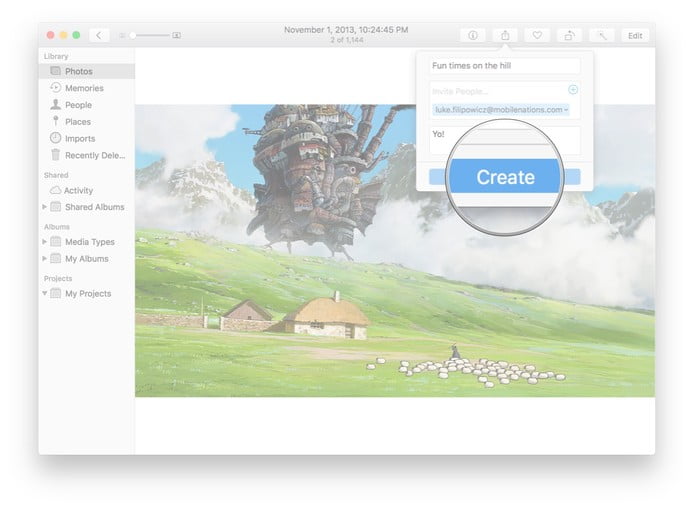Maximize the window with the green button

pyautogui.click(x=76, y=35)
